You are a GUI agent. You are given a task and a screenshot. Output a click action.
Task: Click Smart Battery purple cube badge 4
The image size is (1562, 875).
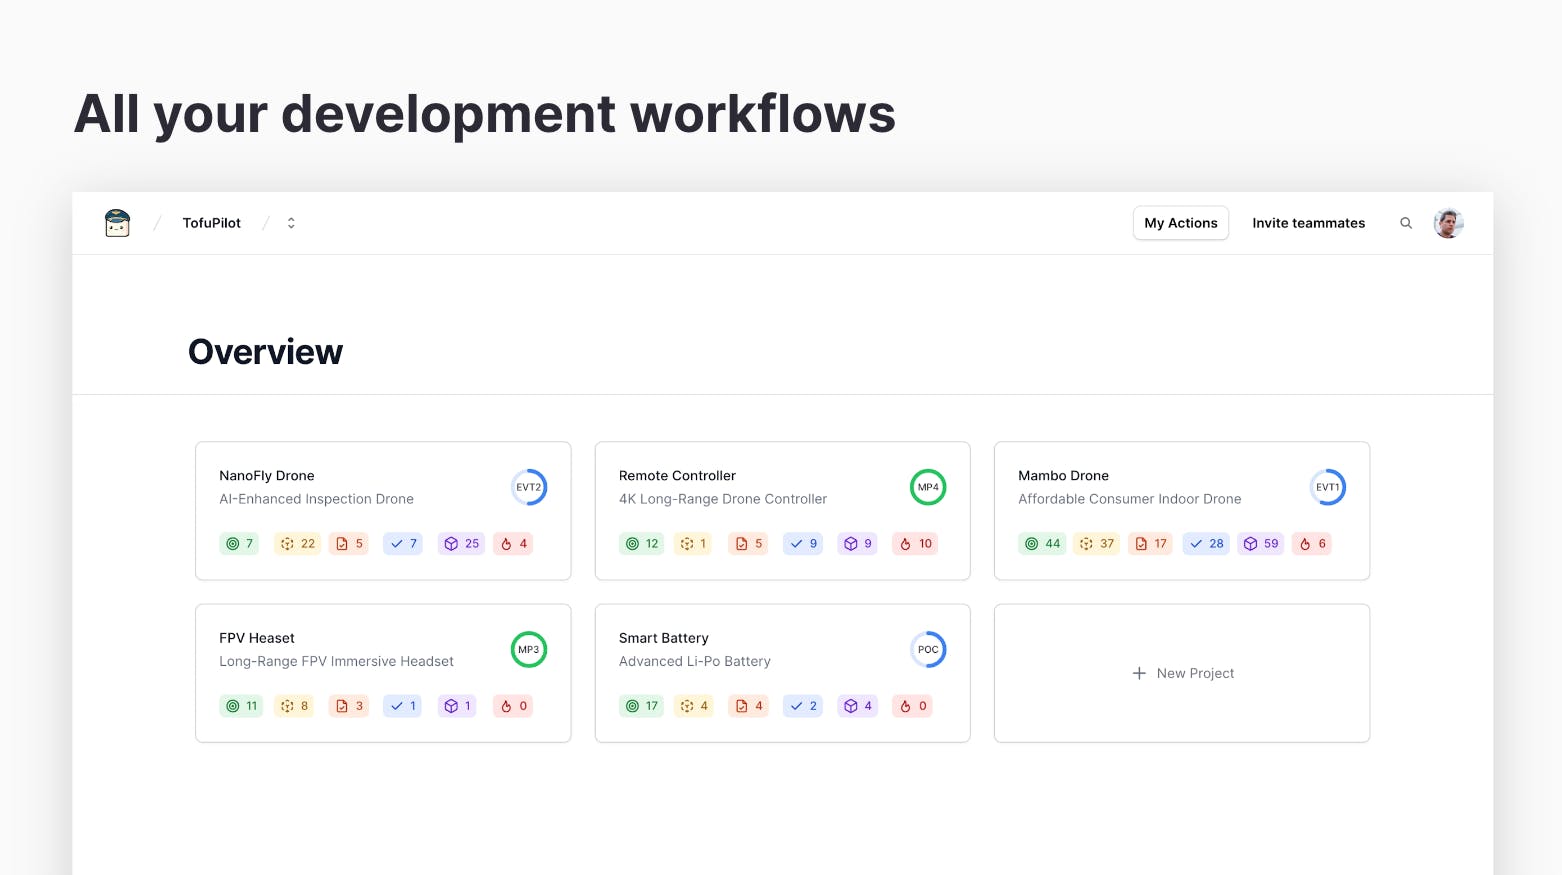coord(858,706)
